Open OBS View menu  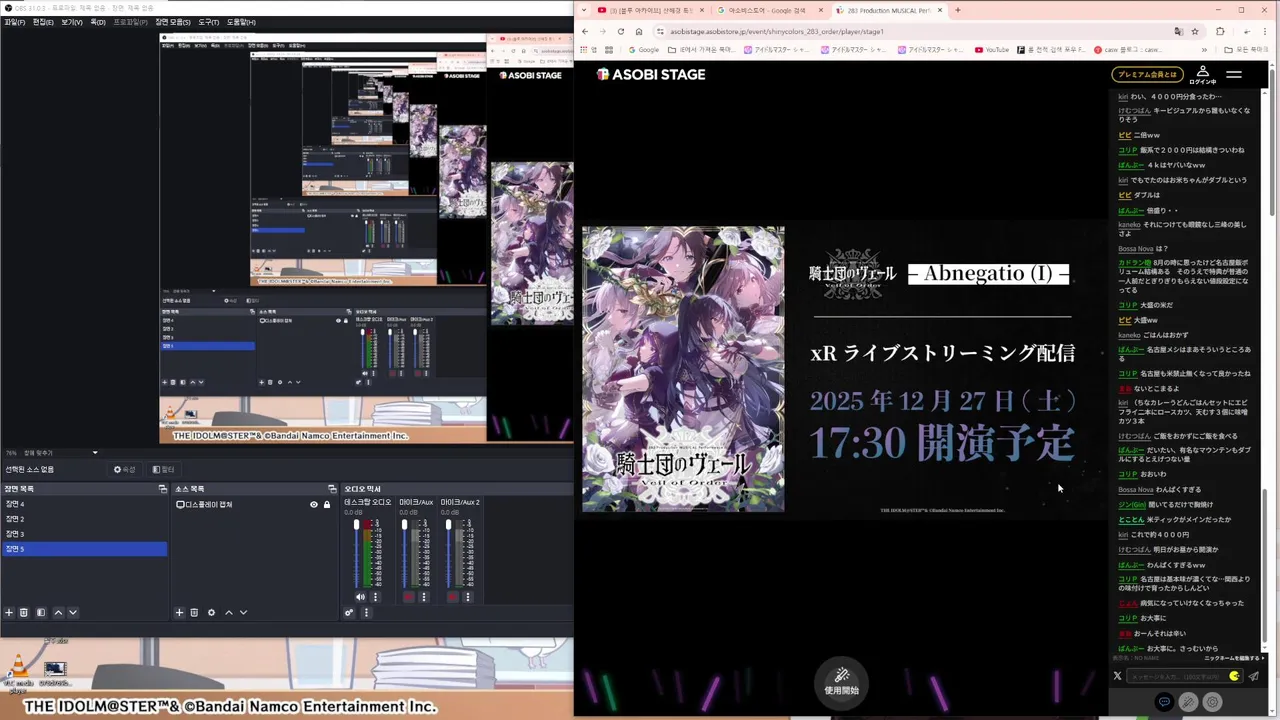(72, 22)
